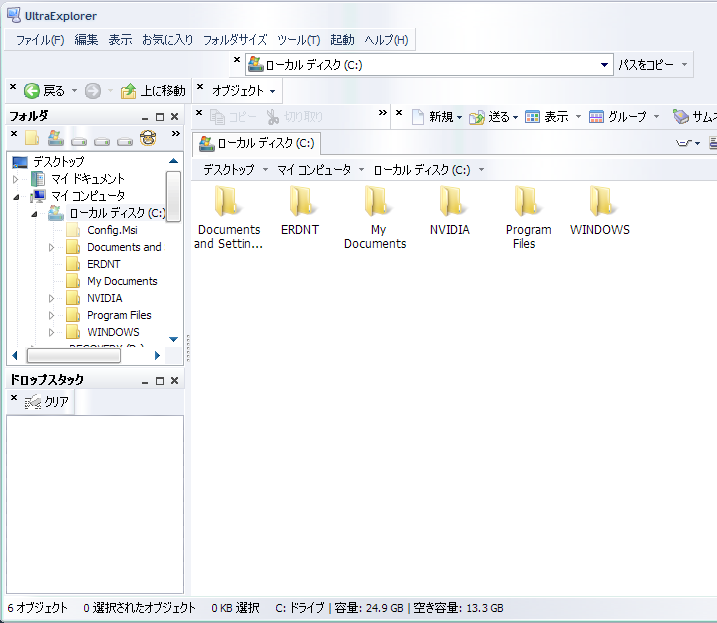This screenshot has width=717, height=623.
Task: Select the ERDNT folder icon in the file pane
Action: 301,201
